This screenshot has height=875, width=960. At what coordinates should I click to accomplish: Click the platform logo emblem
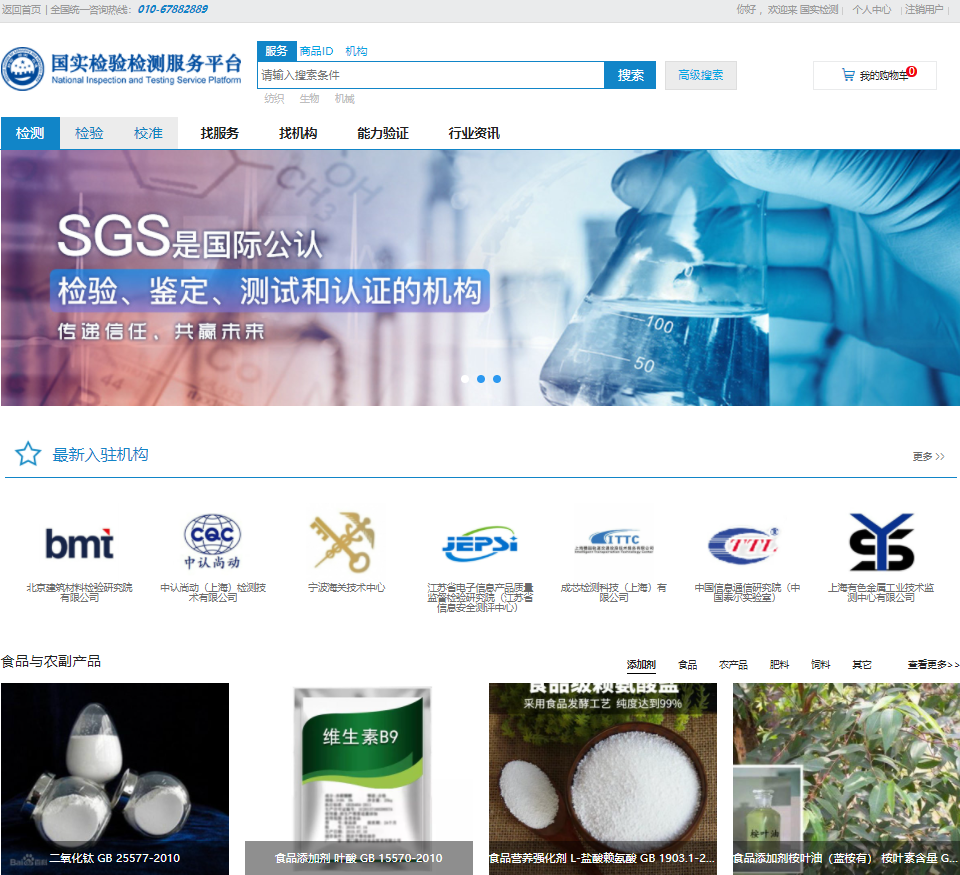pos(23,69)
